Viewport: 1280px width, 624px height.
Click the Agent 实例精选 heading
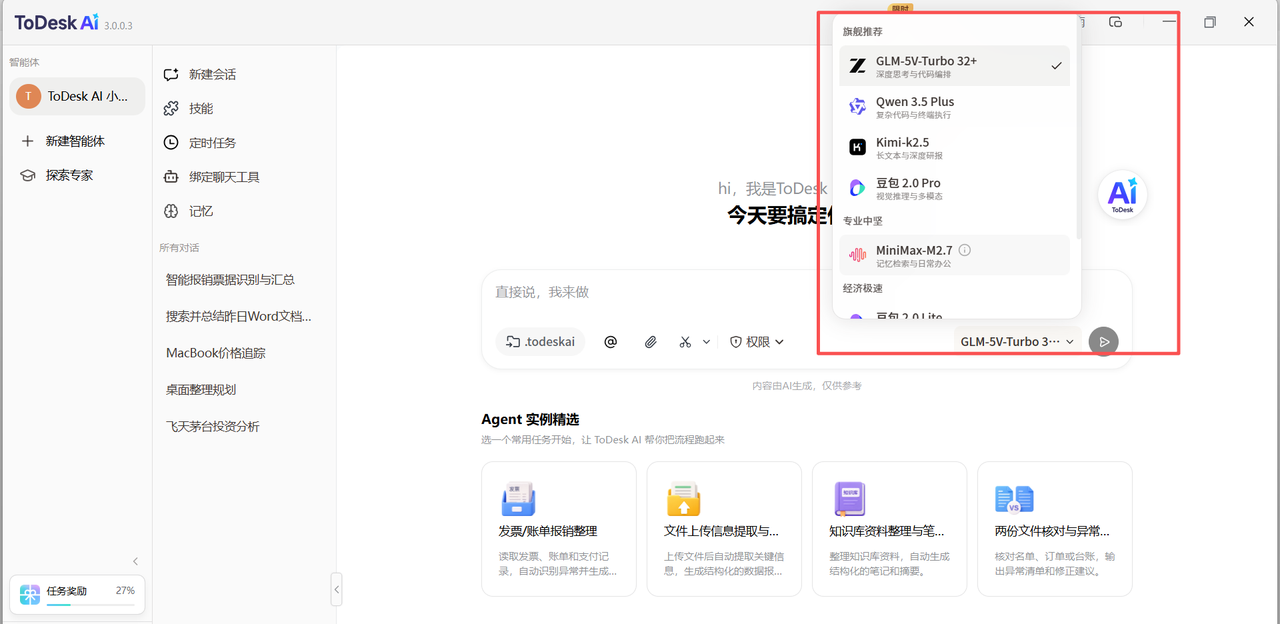point(530,419)
